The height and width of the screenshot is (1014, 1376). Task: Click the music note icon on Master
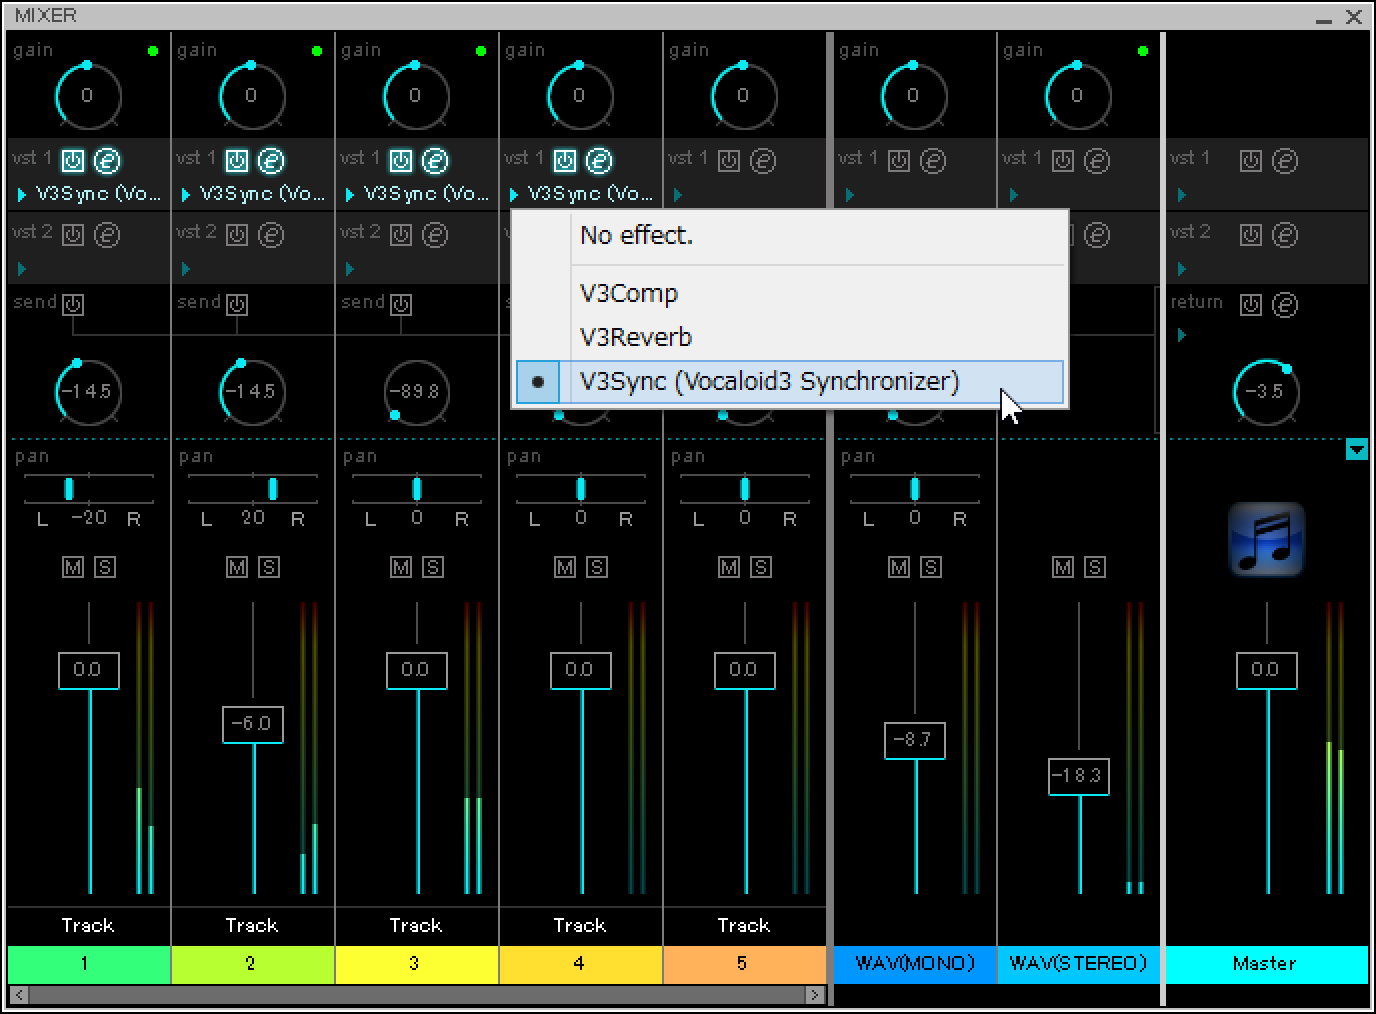(x=1266, y=540)
